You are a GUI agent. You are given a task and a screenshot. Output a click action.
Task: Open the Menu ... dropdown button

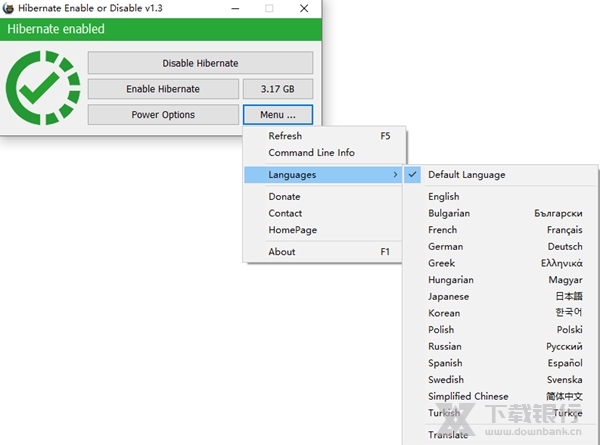[x=278, y=115]
